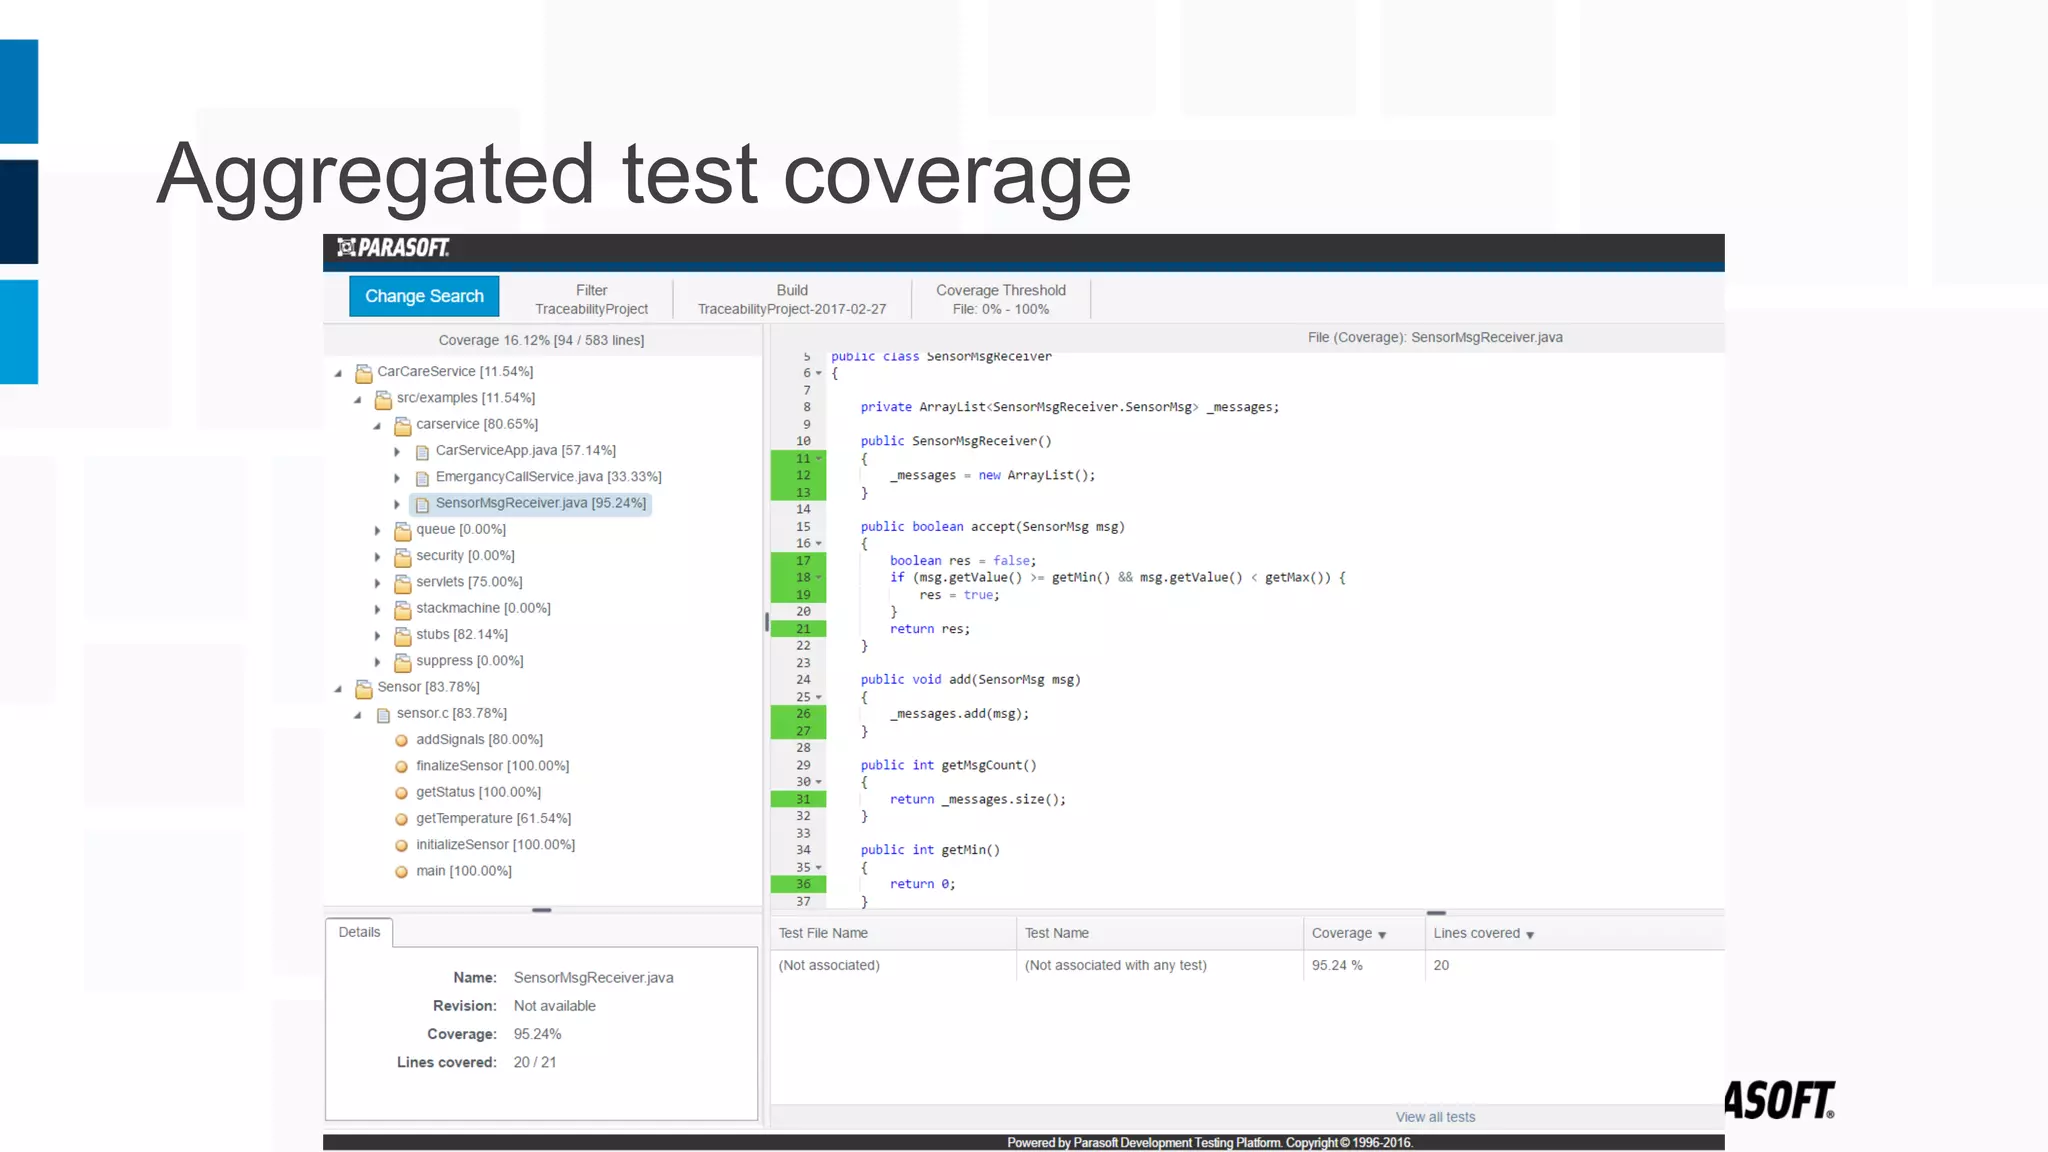Click the getTemperature function icon
The height and width of the screenshot is (1152, 2048).
click(x=401, y=819)
